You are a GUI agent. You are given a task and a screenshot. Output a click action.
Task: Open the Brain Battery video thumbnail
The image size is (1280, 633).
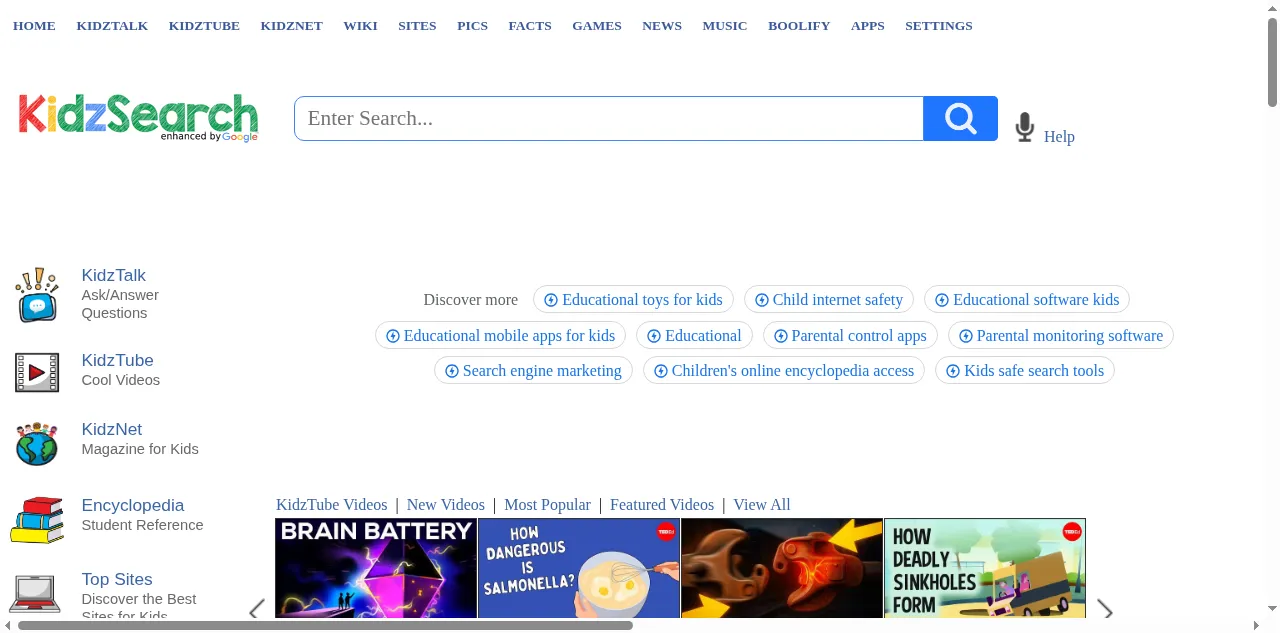pyautogui.click(x=376, y=568)
